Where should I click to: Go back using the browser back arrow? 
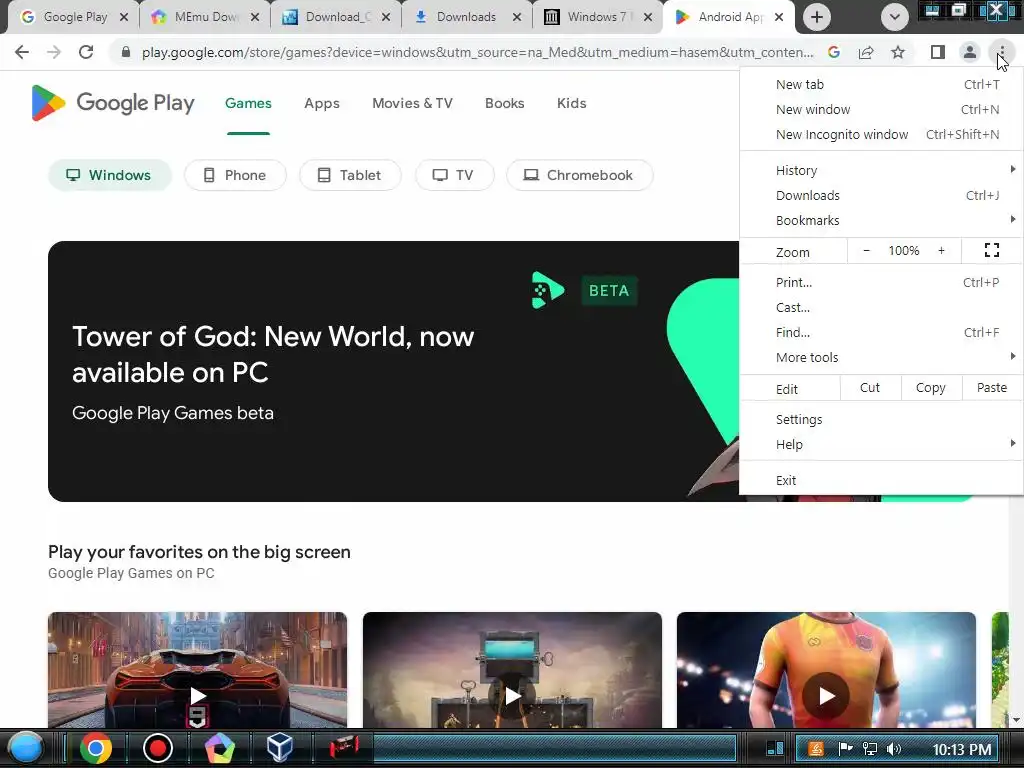tap(22, 52)
